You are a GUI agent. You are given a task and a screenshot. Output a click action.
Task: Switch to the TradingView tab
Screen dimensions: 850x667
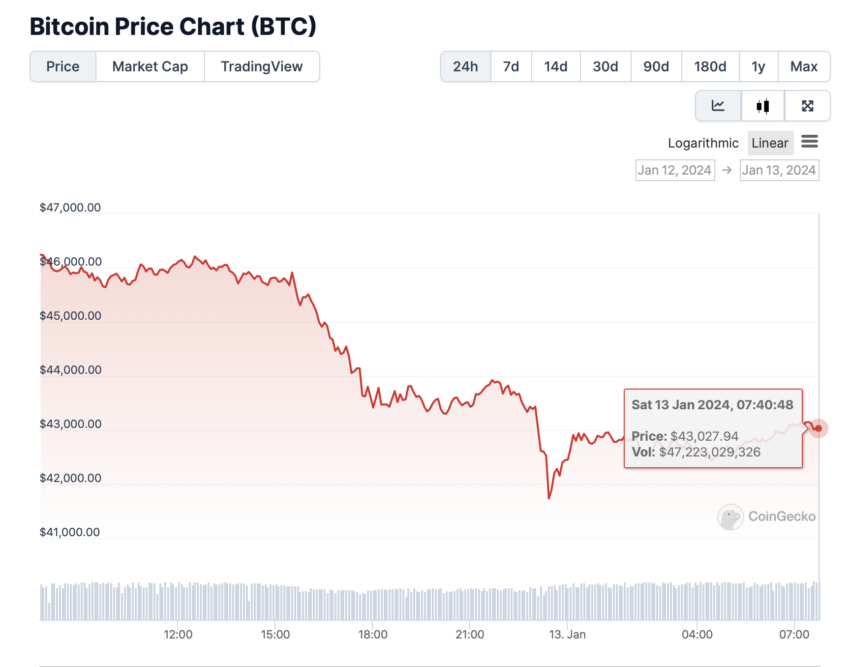tap(262, 67)
